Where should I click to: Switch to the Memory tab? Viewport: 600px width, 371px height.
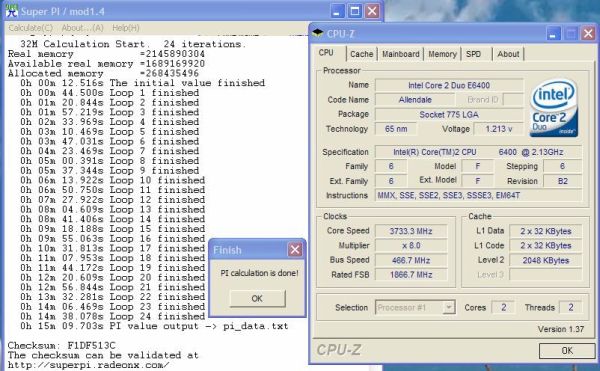(x=442, y=54)
